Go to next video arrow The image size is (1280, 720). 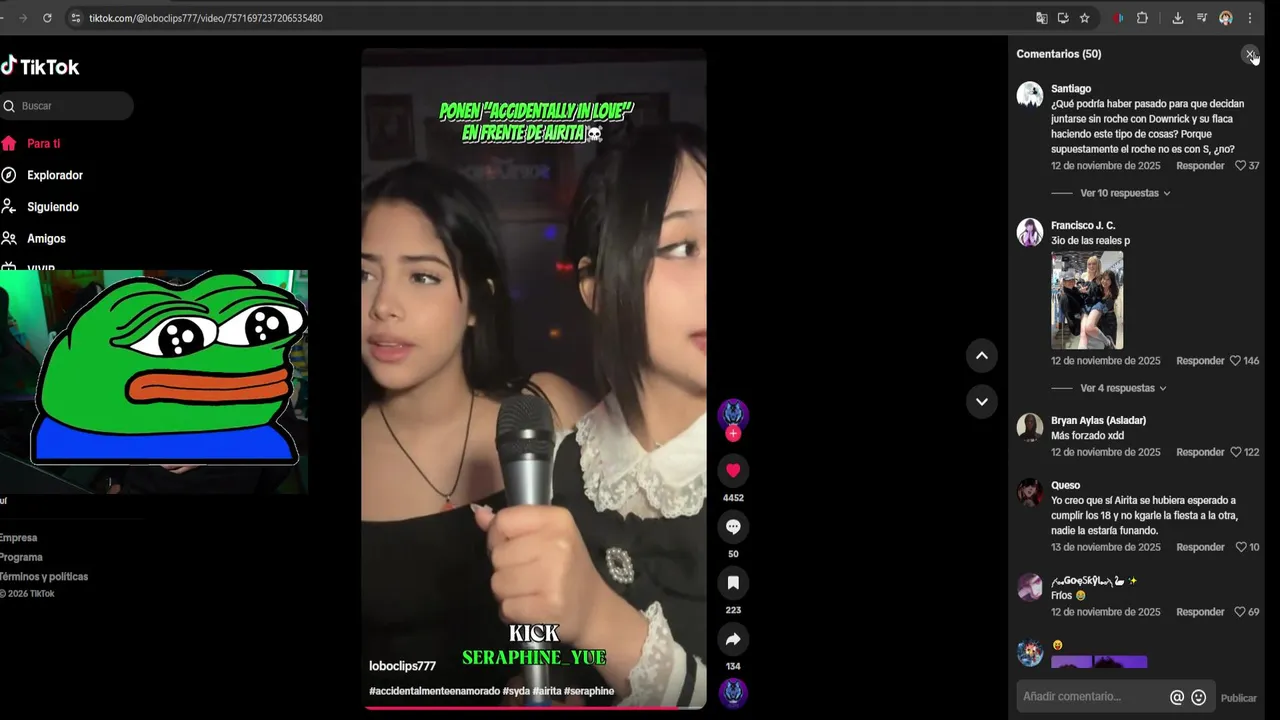[982, 401]
